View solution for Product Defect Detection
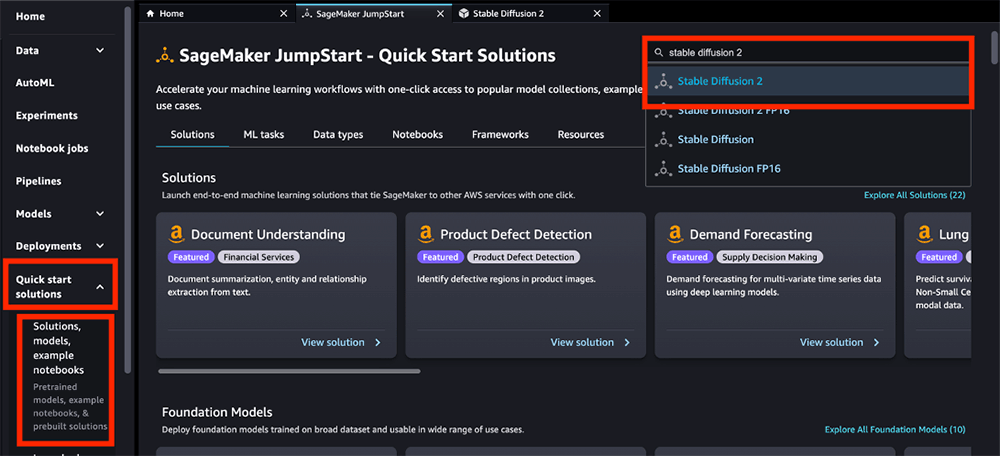 point(582,342)
